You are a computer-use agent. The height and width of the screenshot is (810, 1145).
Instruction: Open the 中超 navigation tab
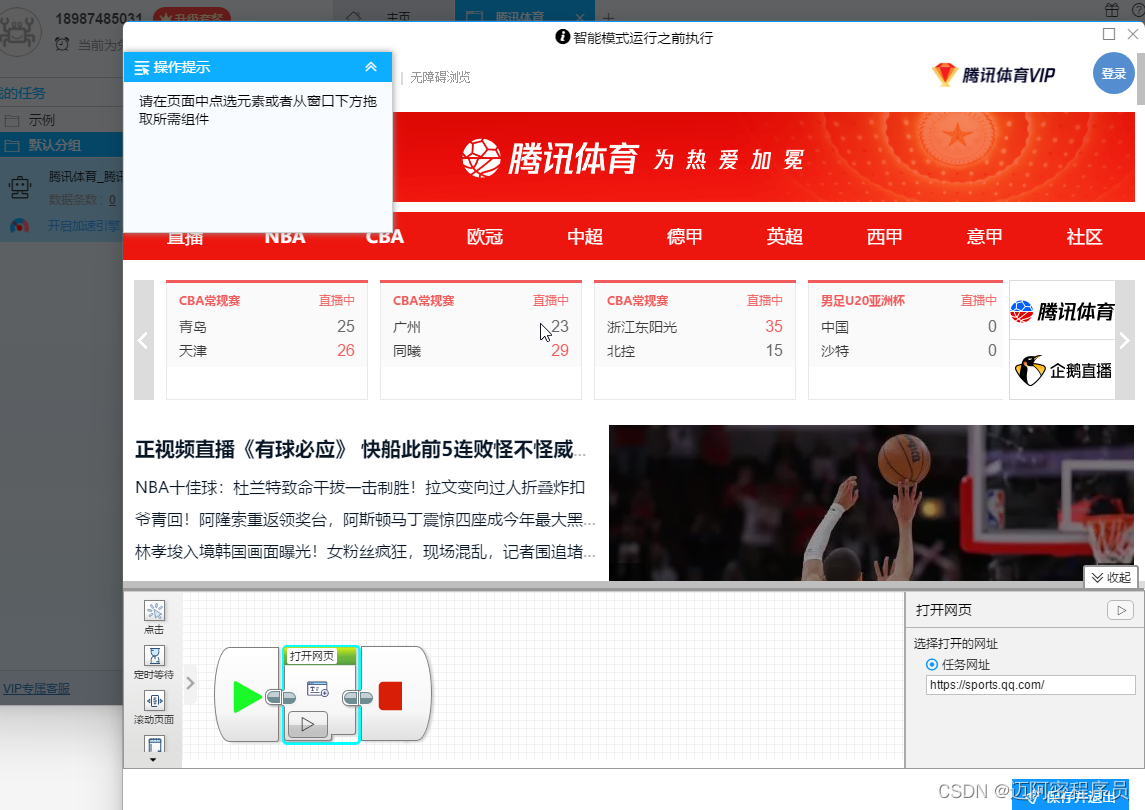(x=585, y=237)
